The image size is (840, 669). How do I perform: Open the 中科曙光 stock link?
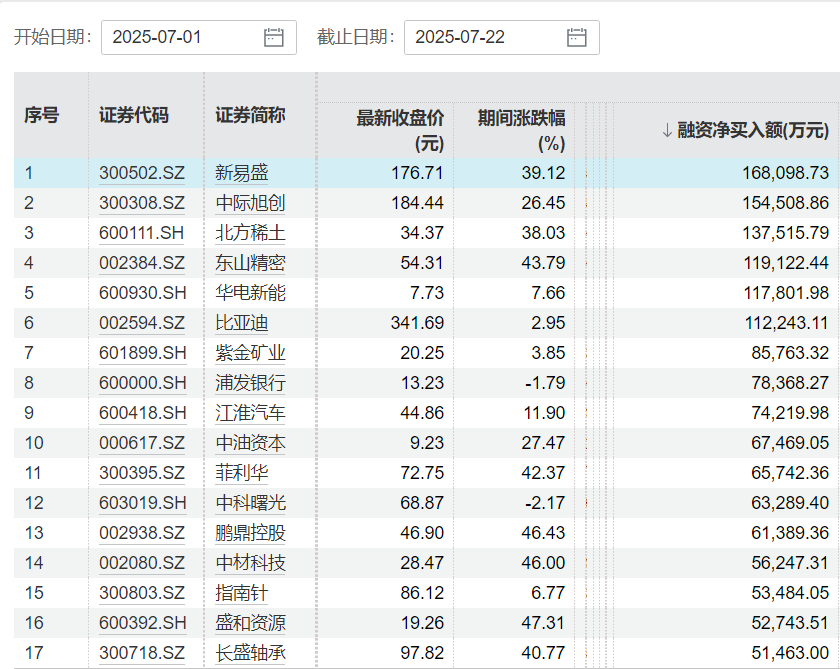click(x=250, y=503)
